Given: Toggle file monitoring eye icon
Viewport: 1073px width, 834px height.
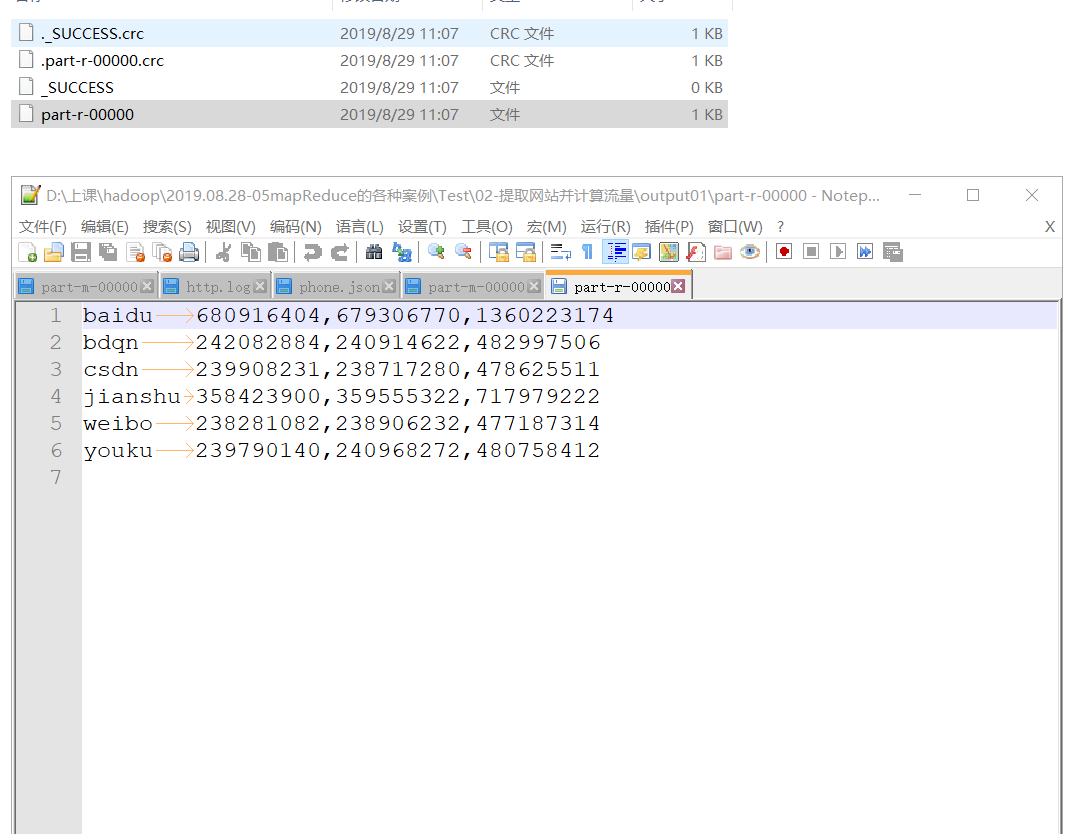Looking at the screenshot, I should [x=750, y=252].
